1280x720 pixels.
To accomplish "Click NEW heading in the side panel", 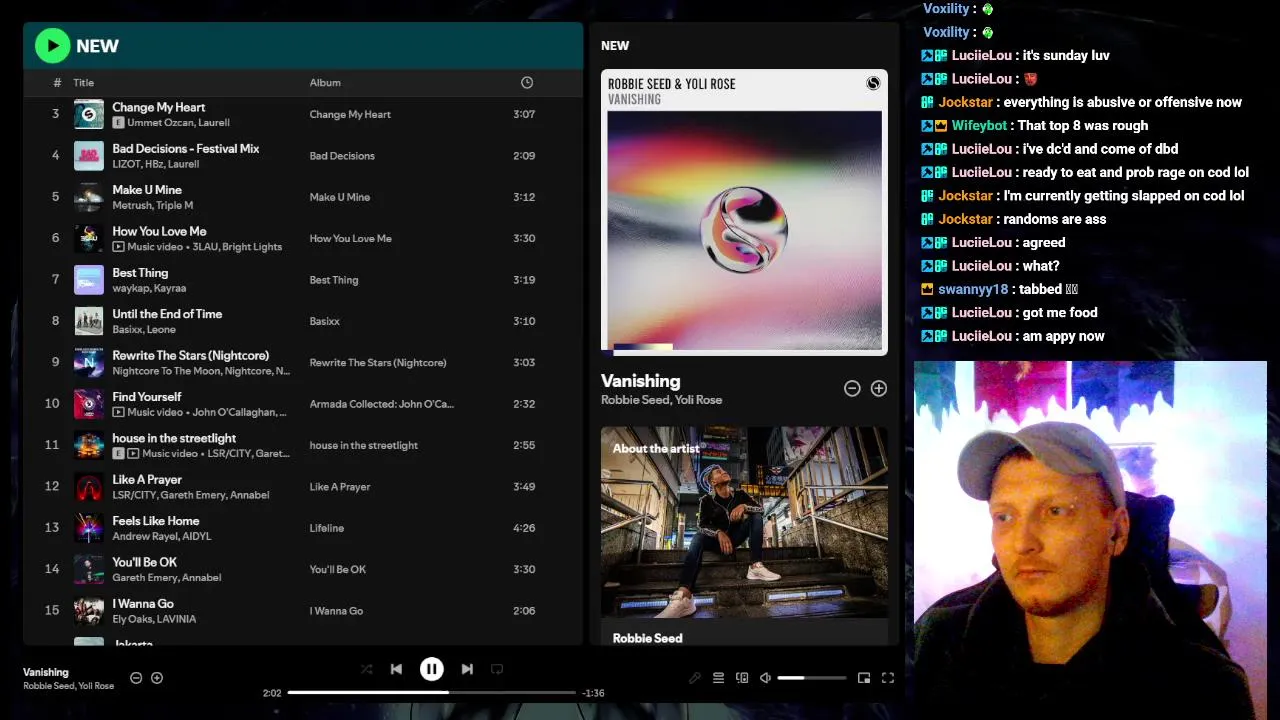I will click(615, 46).
